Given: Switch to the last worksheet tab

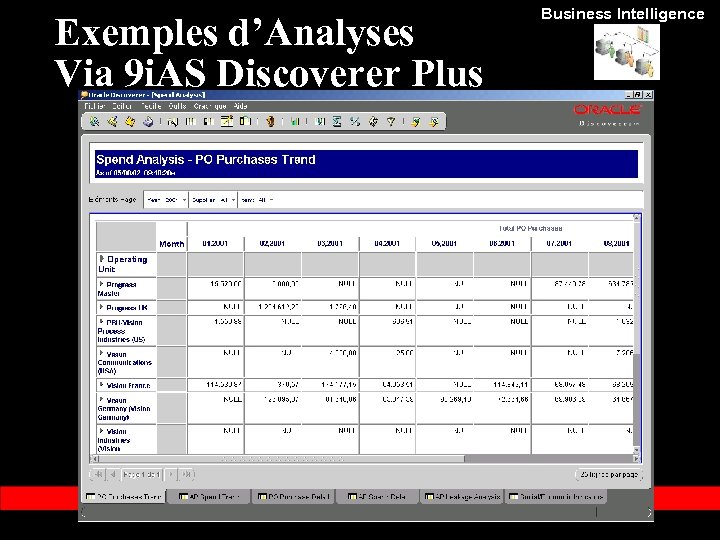Looking at the screenshot, I should (x=556, y=496).
